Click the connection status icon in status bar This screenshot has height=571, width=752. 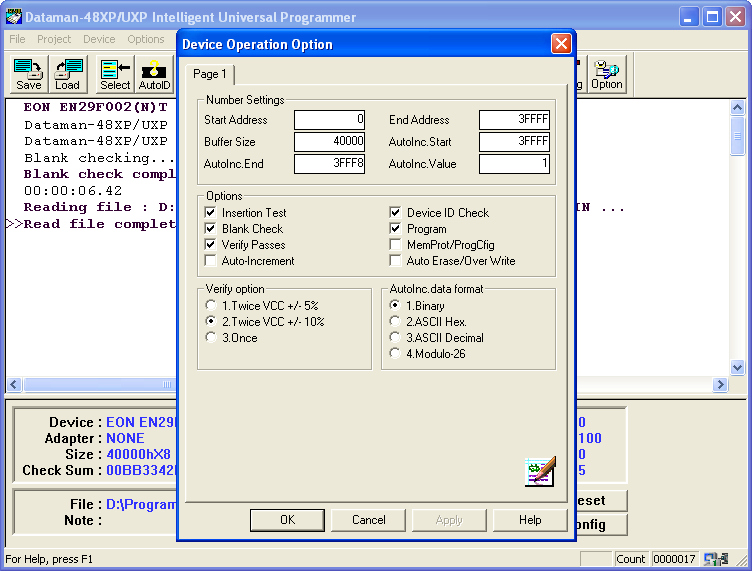coord(715,559)
